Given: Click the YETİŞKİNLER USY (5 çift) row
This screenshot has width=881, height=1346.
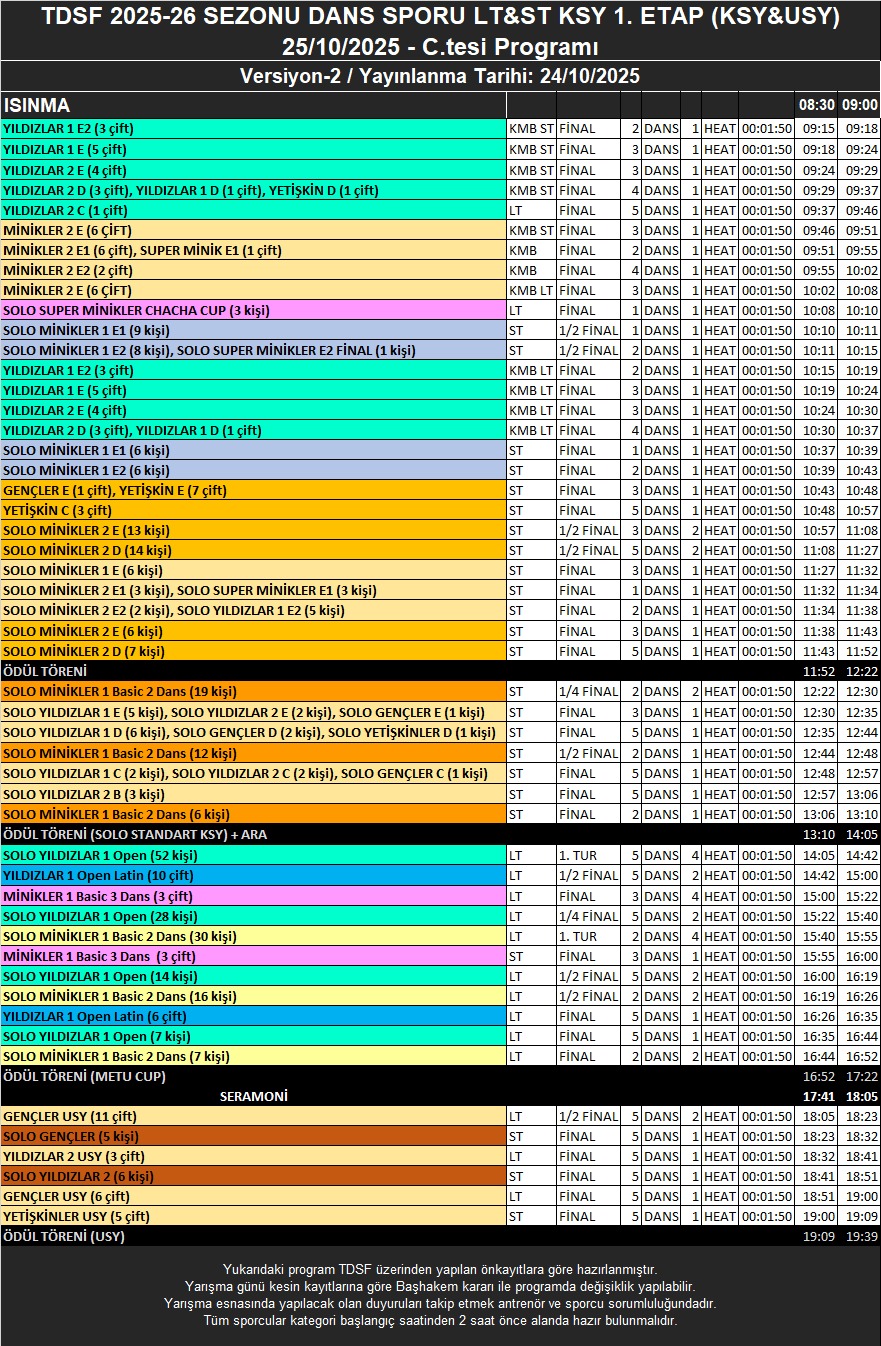Looking at the screenshot, I should coord(76,1216).
